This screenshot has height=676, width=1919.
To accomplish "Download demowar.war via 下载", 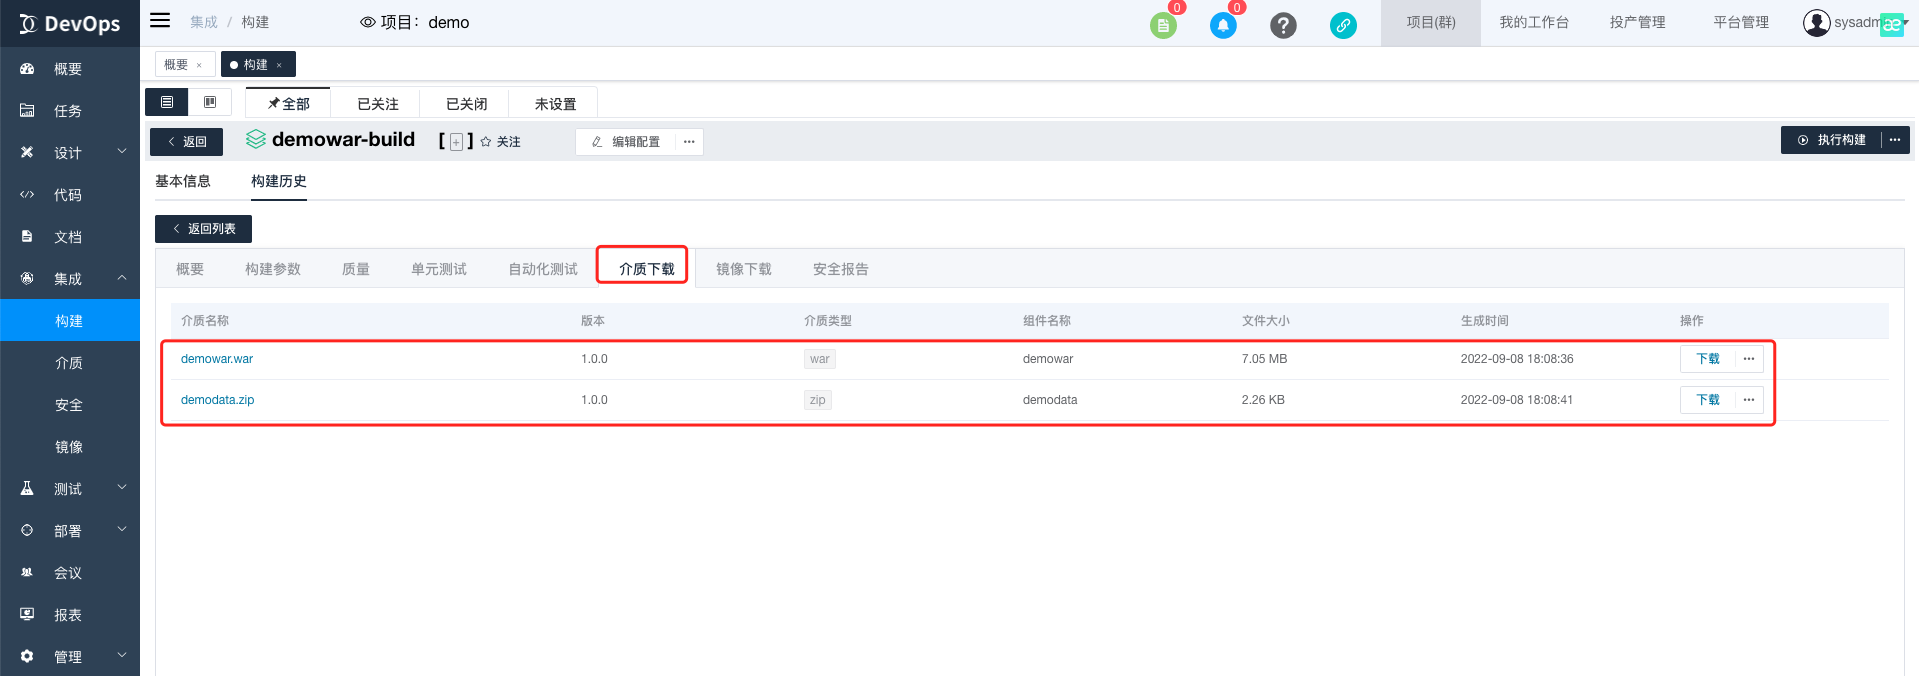I will (1708, 359).
